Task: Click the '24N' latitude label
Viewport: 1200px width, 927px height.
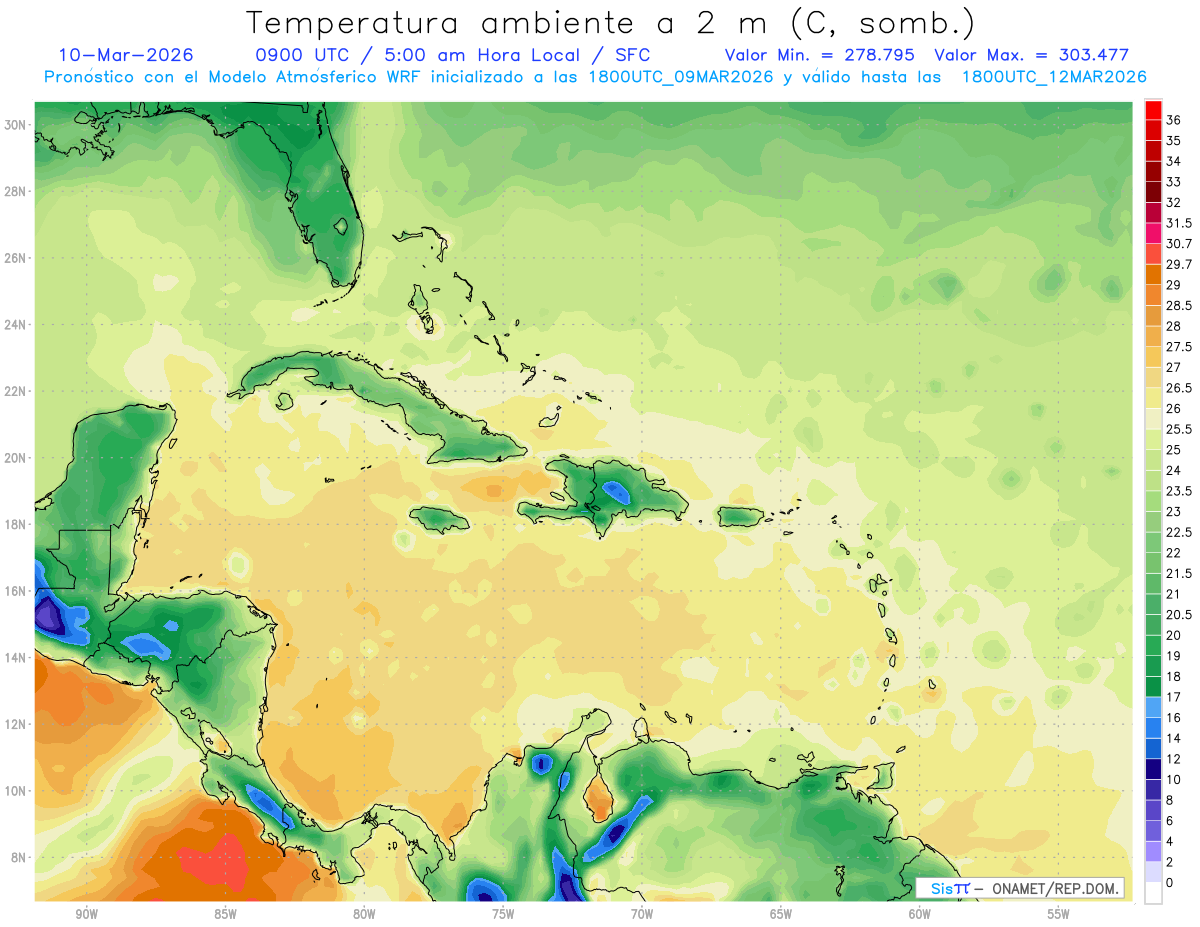Action: (x=16, y=325)
